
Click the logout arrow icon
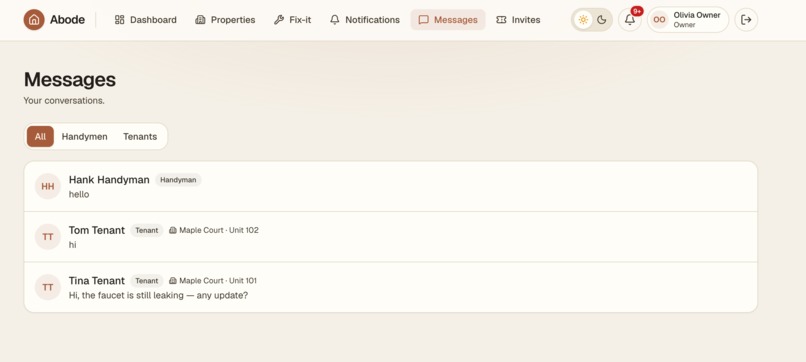[x=746, y=20]
